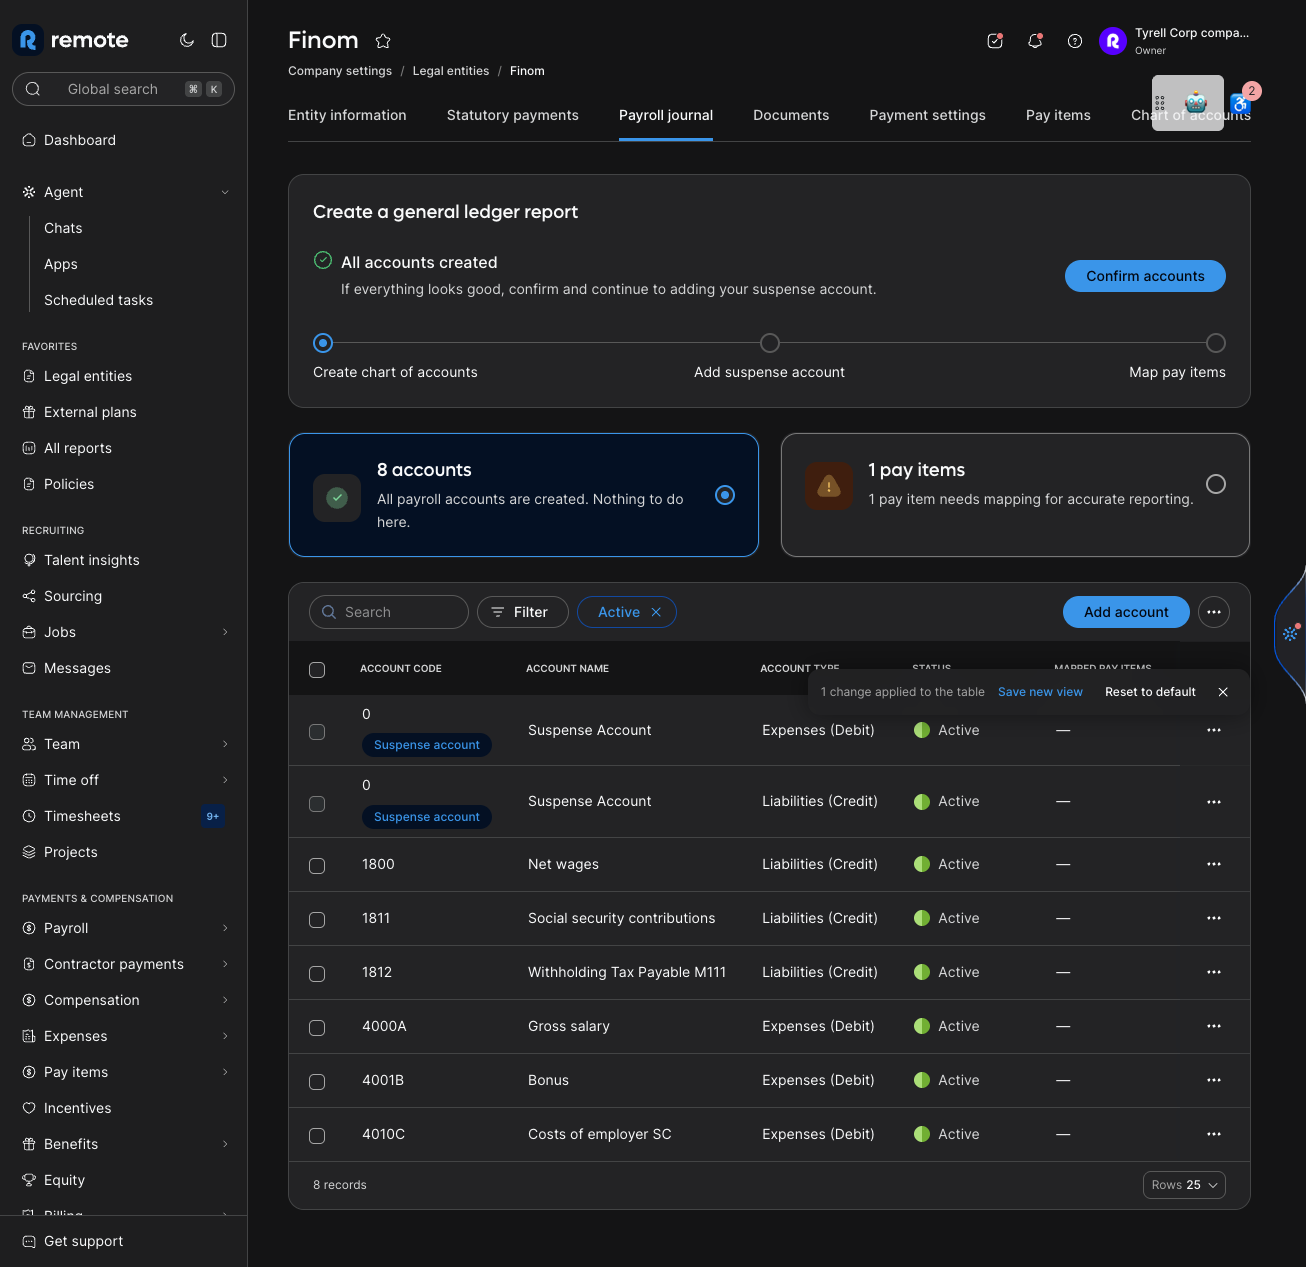Screen dimensions: 1306x1267
Task: Open row actions for Bonus account
Action: point(1214,1080)
